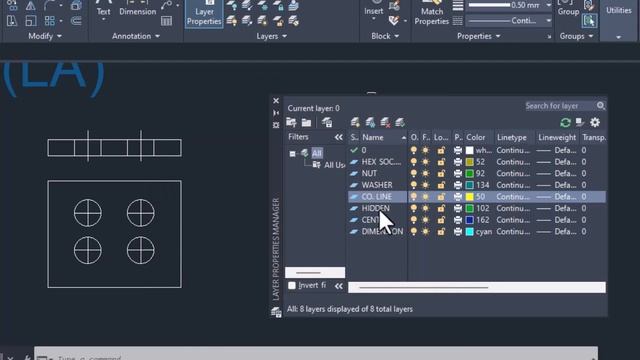Change cyan color swatch of DIMENSION layer
Viewport: 640px width, 360px height.
(470, 232)
